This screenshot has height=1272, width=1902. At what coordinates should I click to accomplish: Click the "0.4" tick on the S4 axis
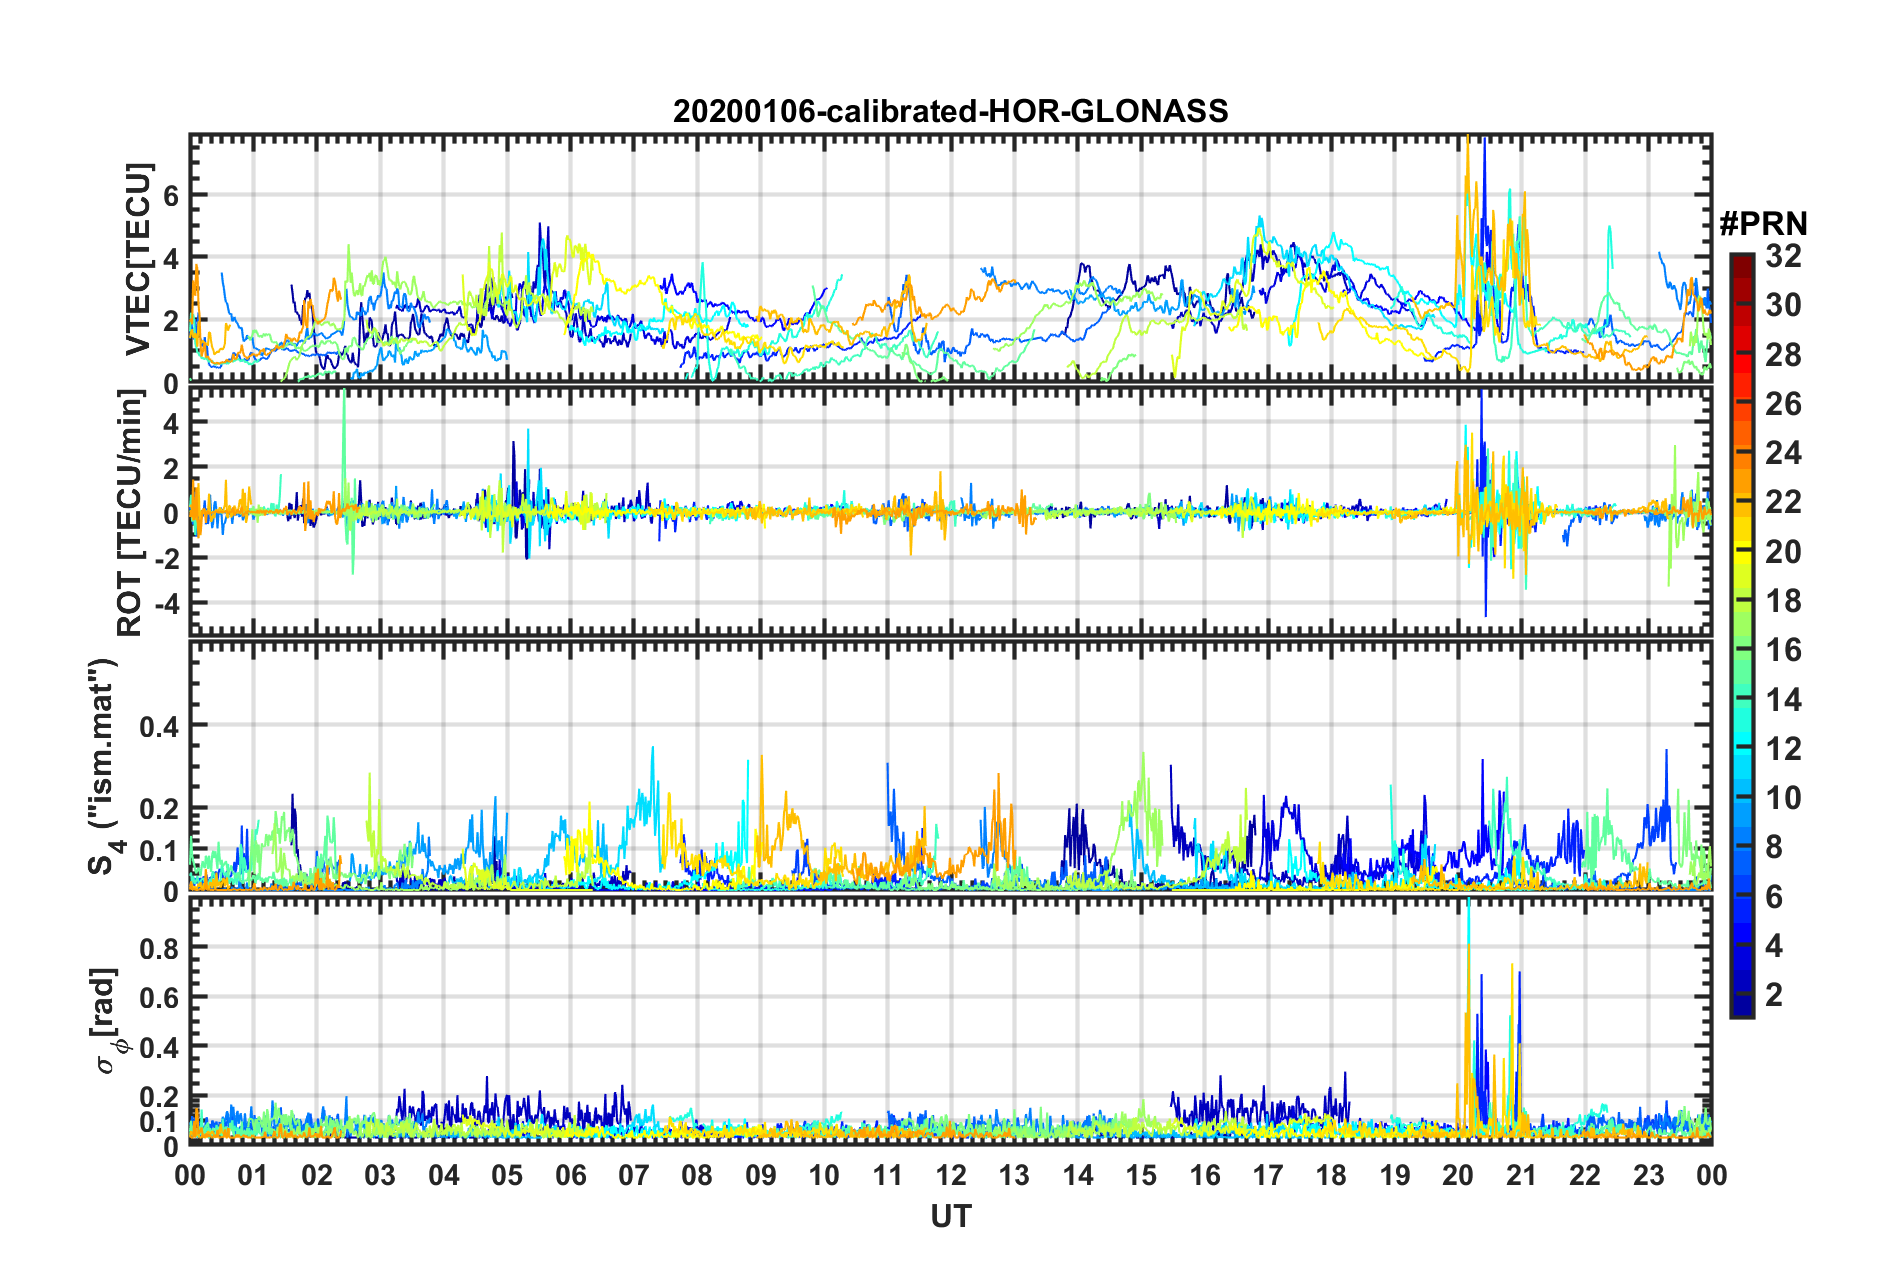[159, 726]
